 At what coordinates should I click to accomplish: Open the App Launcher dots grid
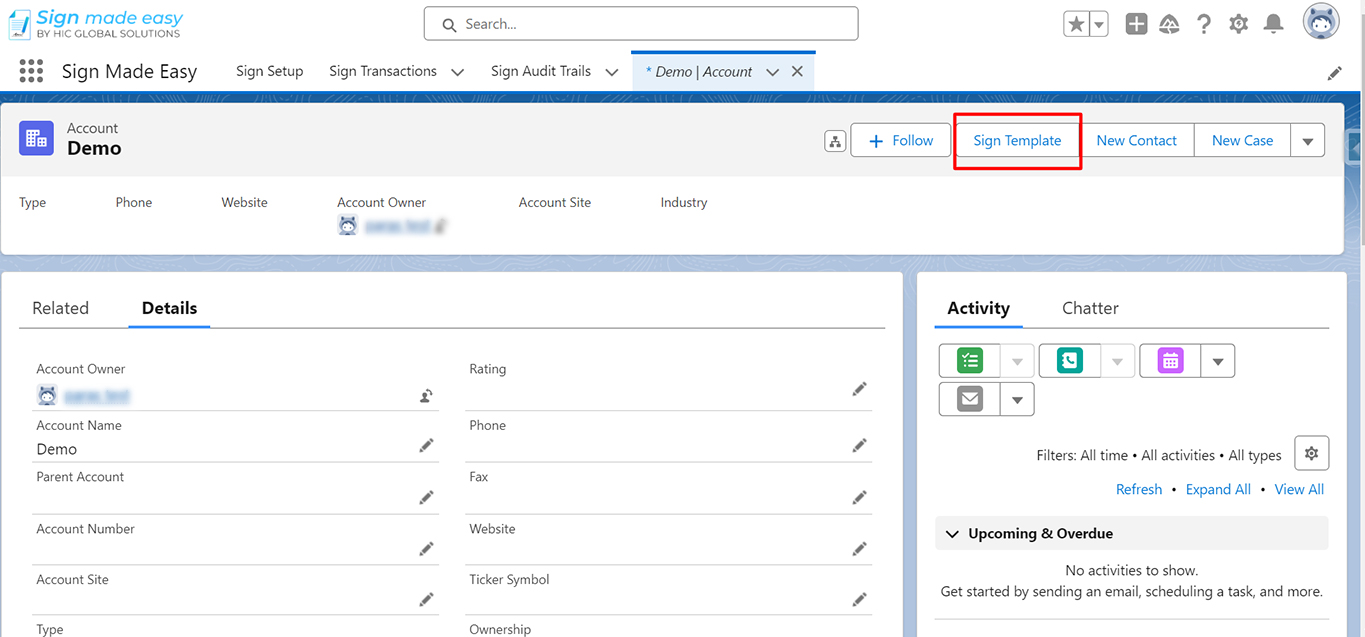pos(31,71)
